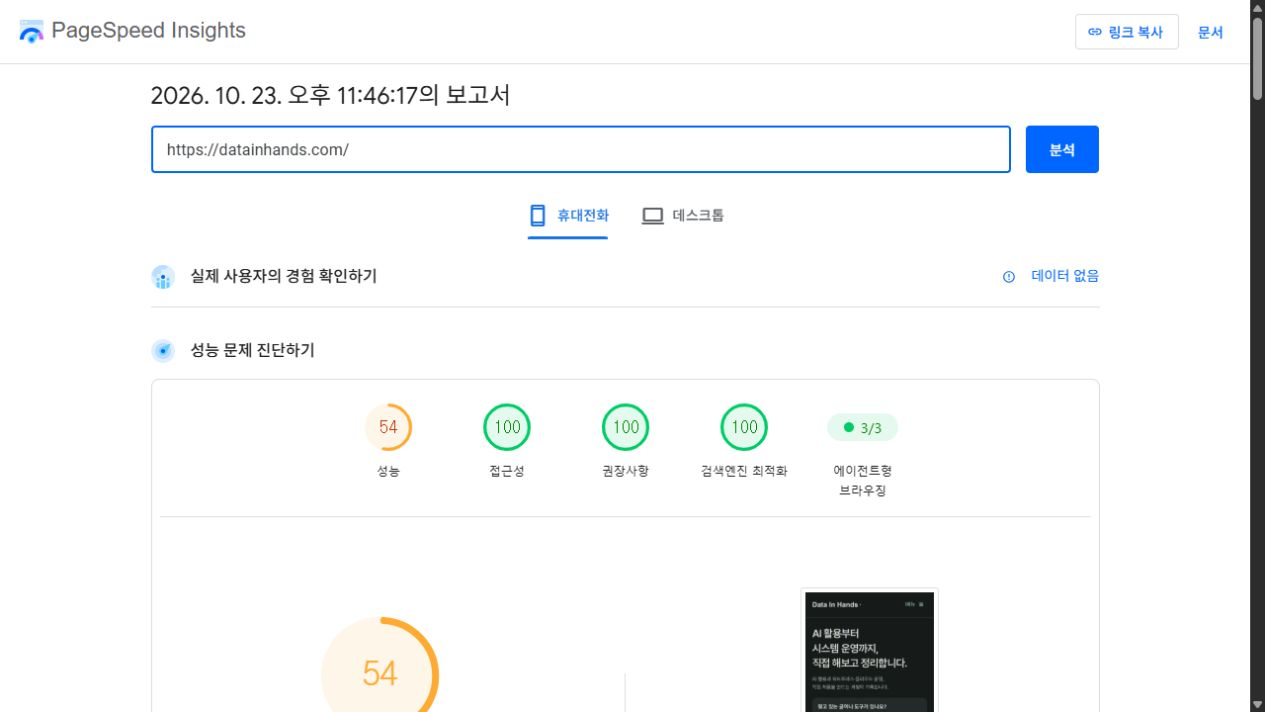Click the mobile phone icon
This screenshot has width=1265, height=712.
(x=538, y=215)
